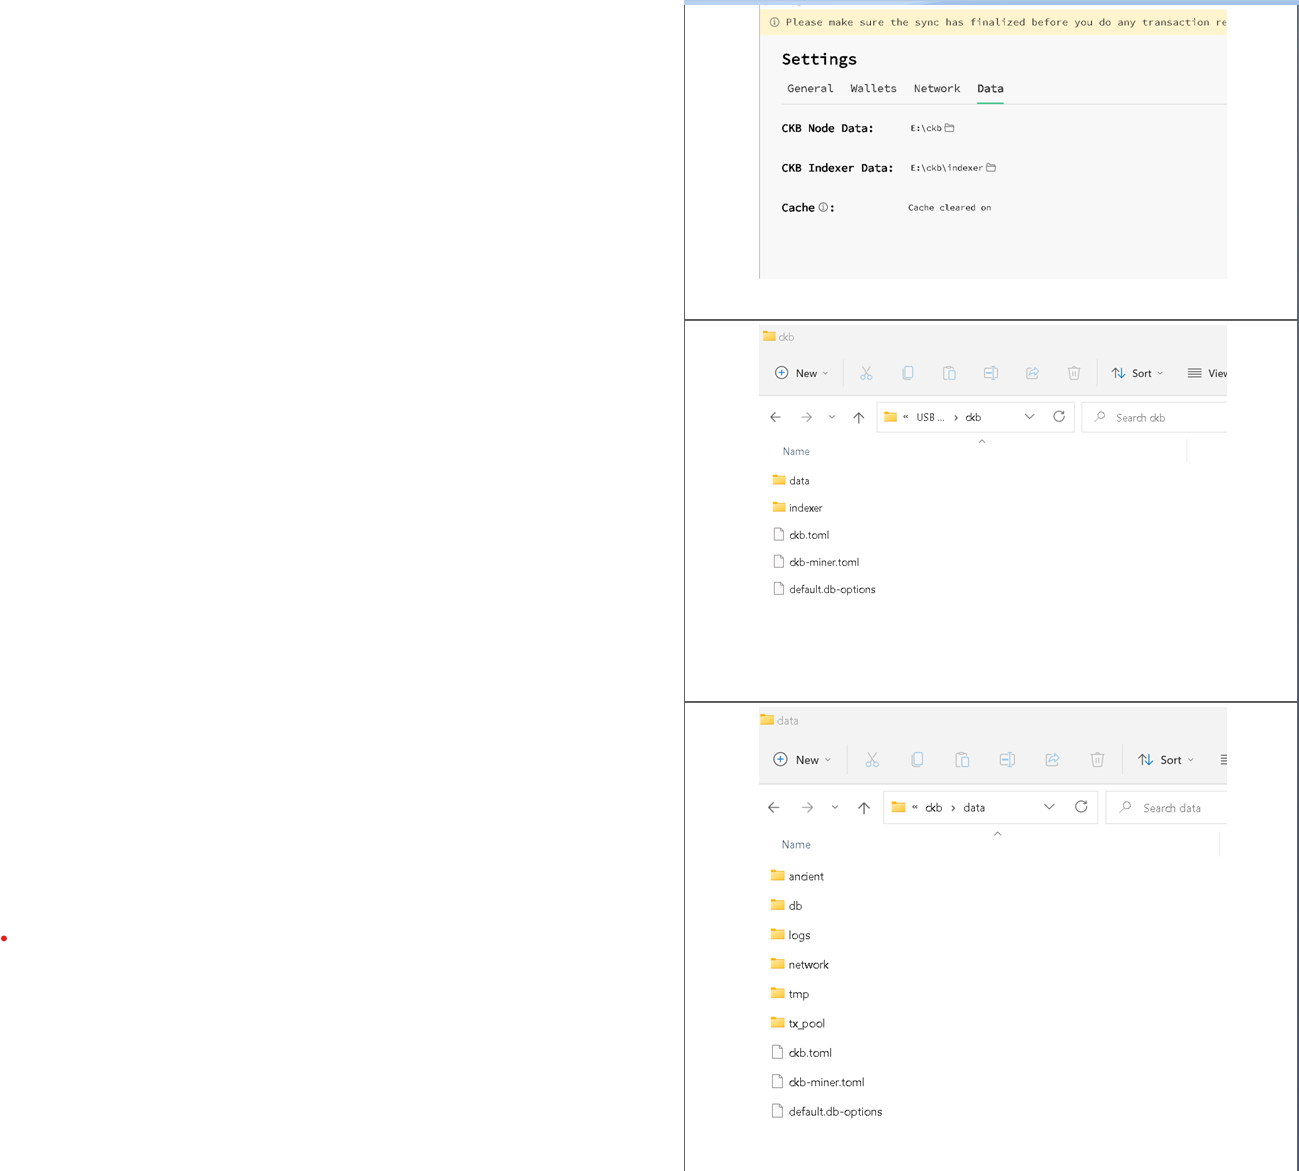
Task: Click Delete trash icon in data window
Action: tap(1097, 760)
